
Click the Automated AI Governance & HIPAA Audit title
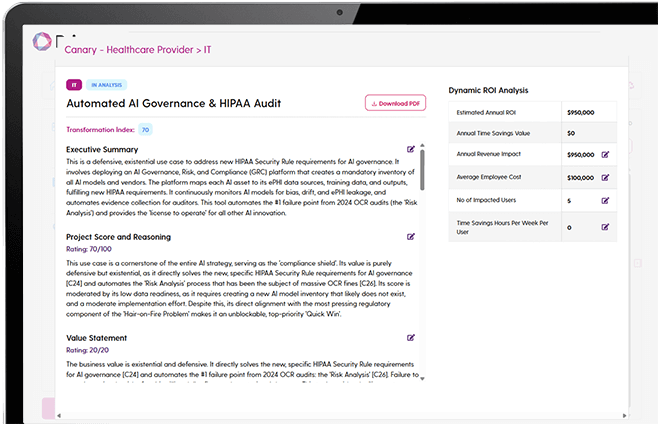(174, 103)
